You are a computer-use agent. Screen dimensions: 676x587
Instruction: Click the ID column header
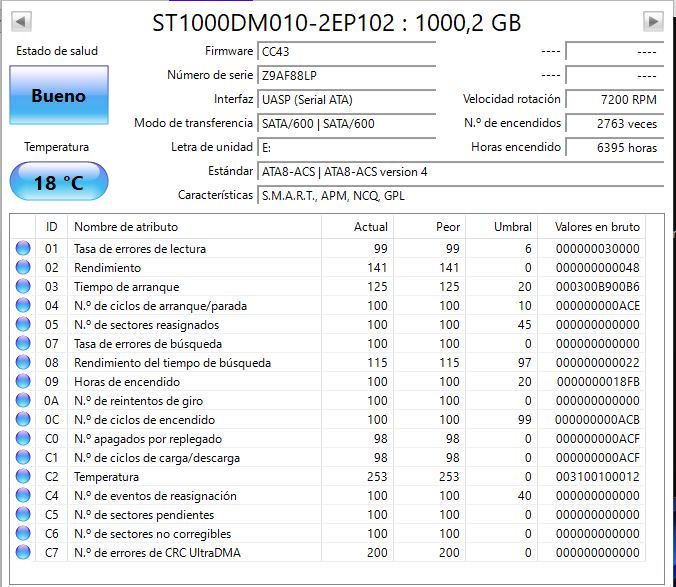point(51,227)
